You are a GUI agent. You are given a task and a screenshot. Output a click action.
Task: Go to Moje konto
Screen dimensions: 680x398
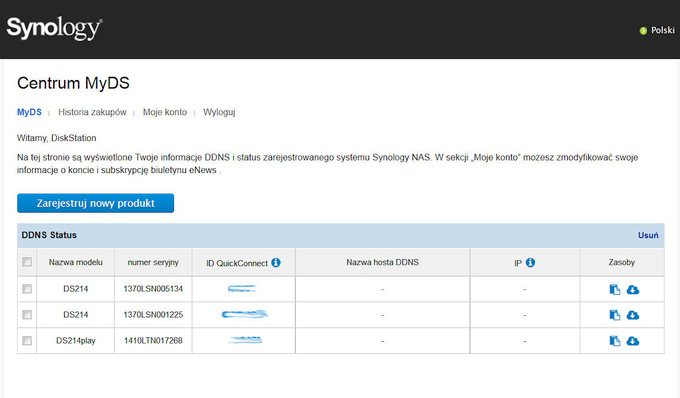165,112
